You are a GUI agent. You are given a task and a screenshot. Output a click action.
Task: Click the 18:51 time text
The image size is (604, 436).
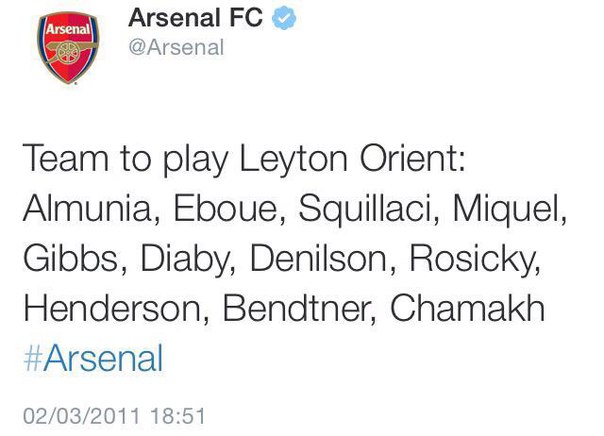178,416
